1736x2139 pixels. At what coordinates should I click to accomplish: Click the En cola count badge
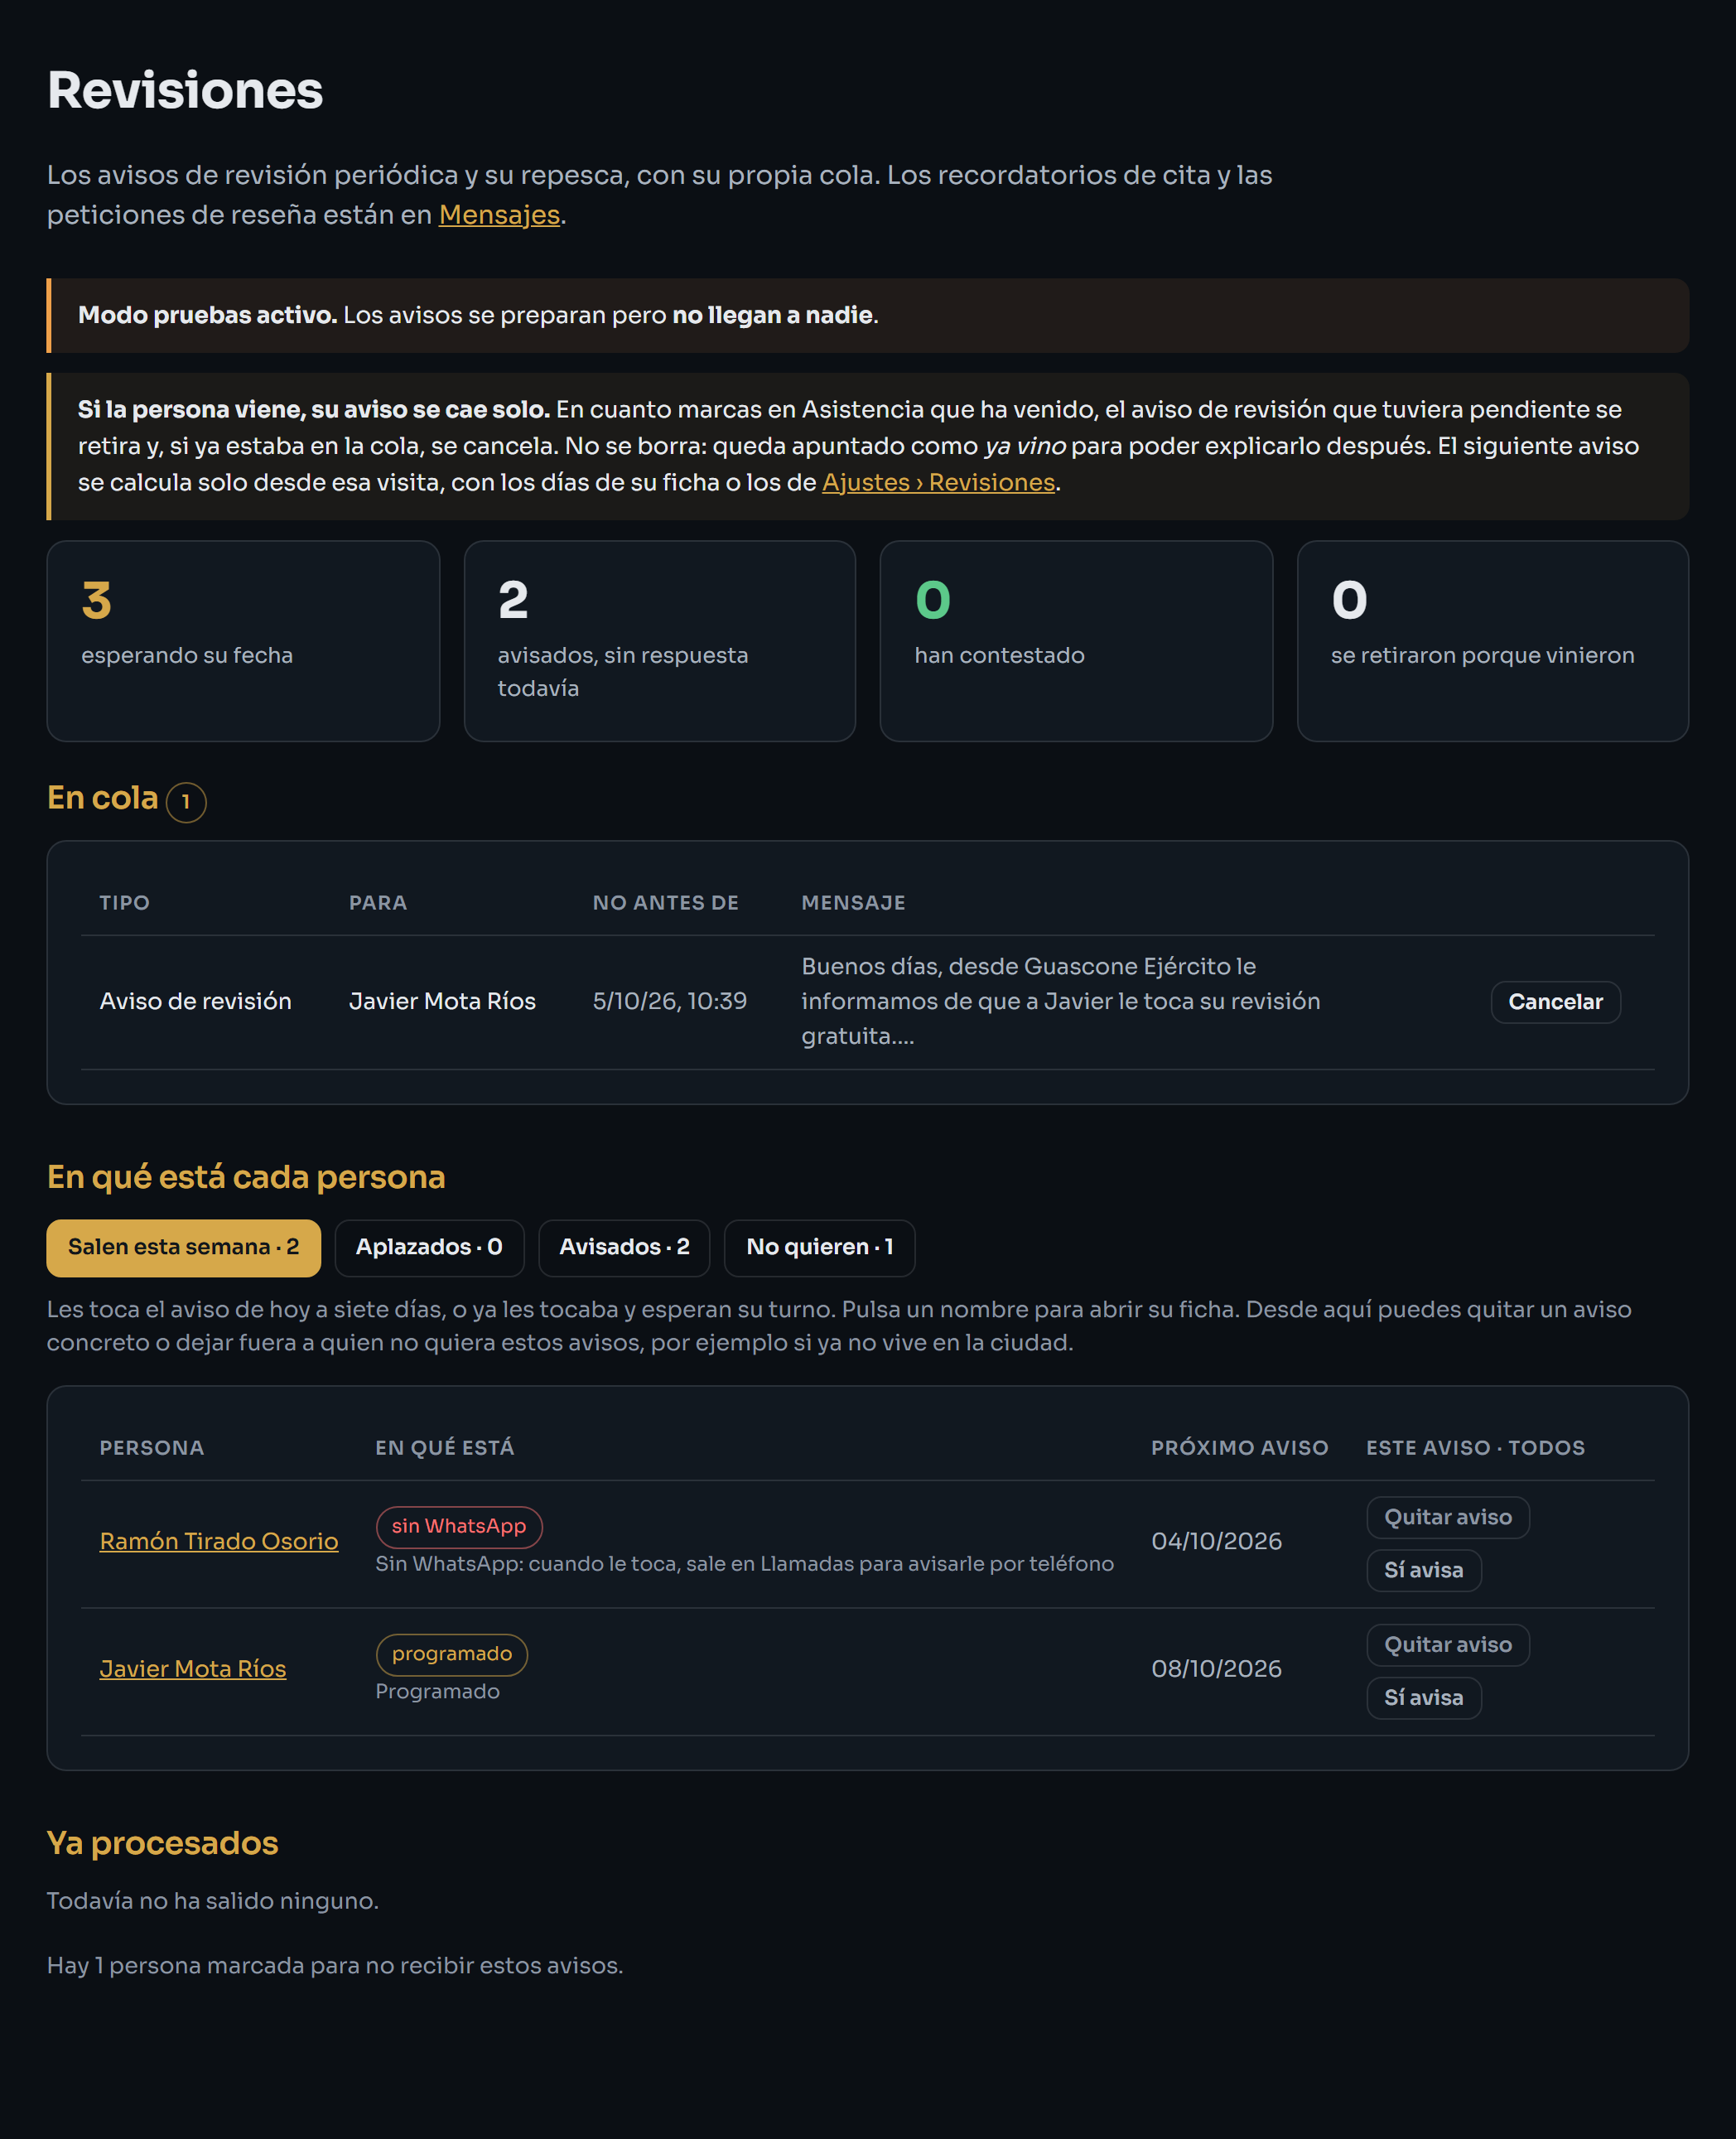[x=186, y=802]
